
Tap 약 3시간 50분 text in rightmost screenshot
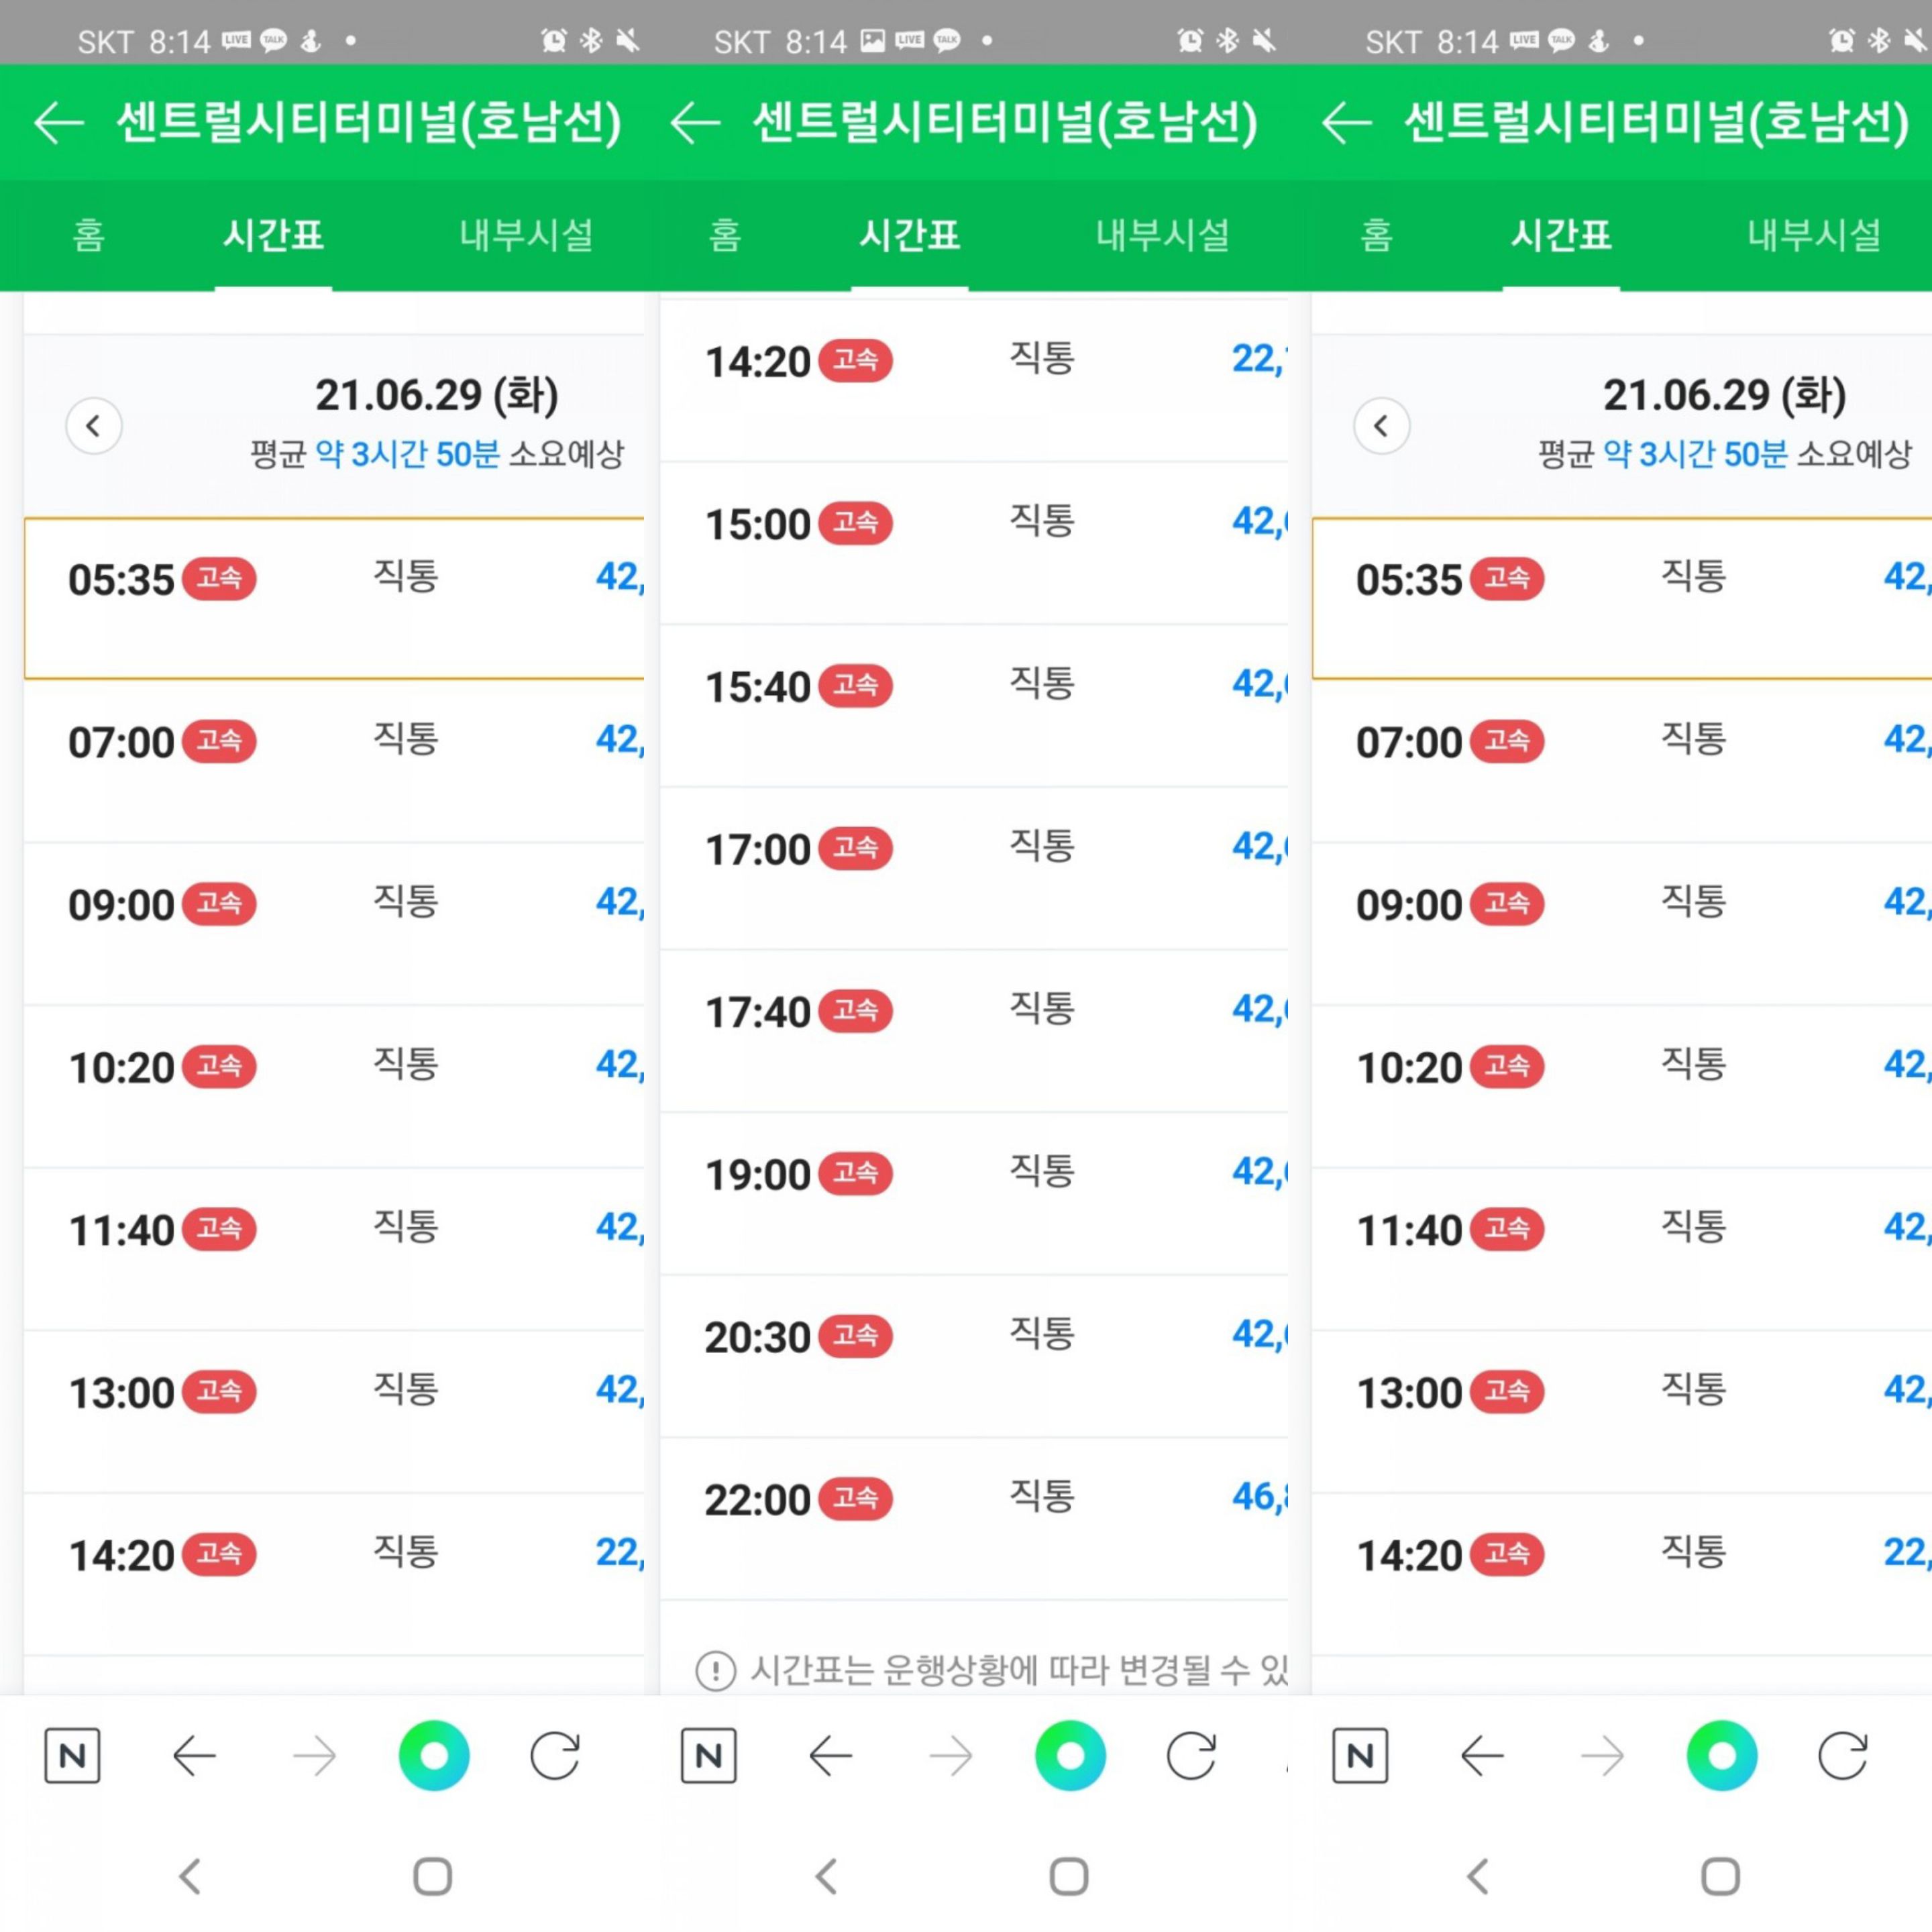coord(1695,454)
